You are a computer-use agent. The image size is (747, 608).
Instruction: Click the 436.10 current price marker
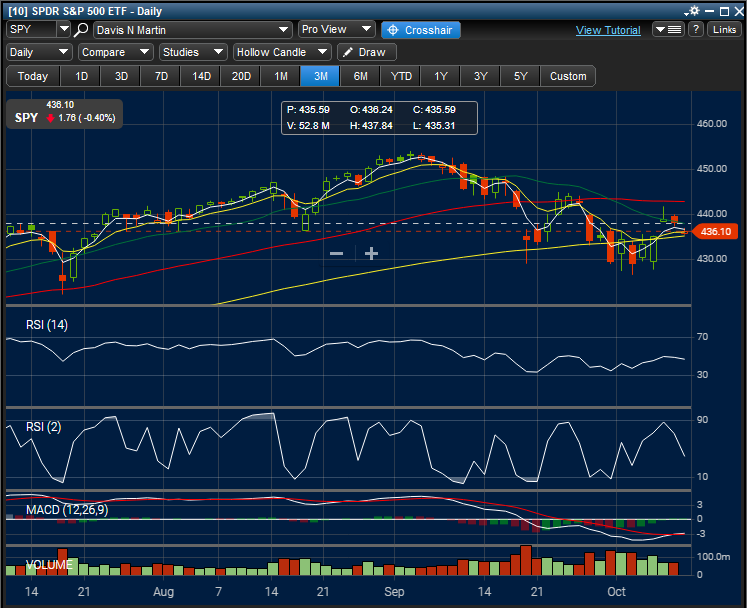(715, 232)
